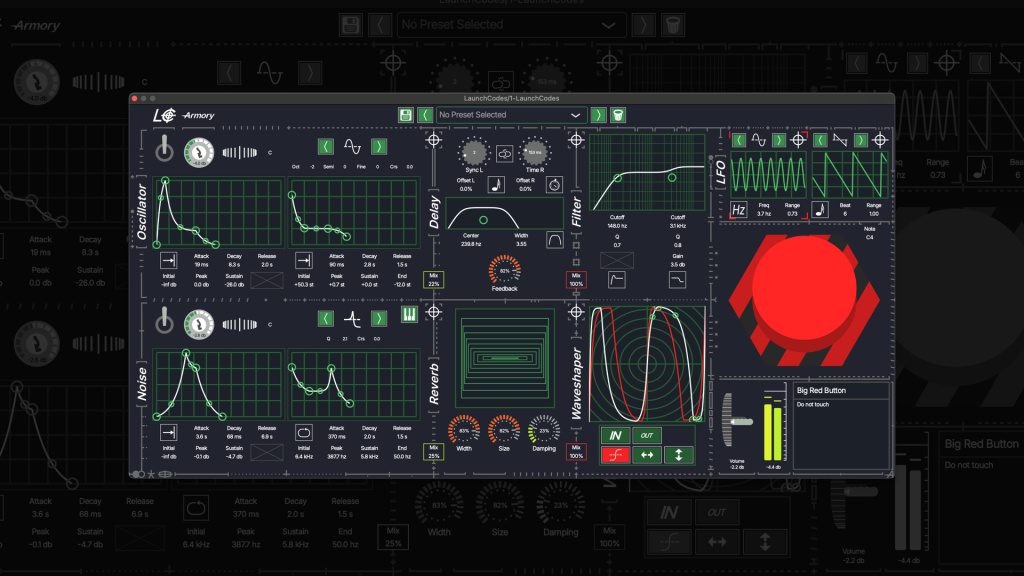Click the Delay Offset R stopwatch icon
The width and height of the screenshot is (1024, 576).
tap(554, 182)
